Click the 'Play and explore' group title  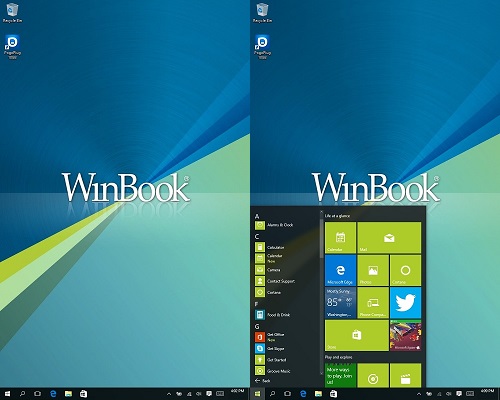coord(338,357)
